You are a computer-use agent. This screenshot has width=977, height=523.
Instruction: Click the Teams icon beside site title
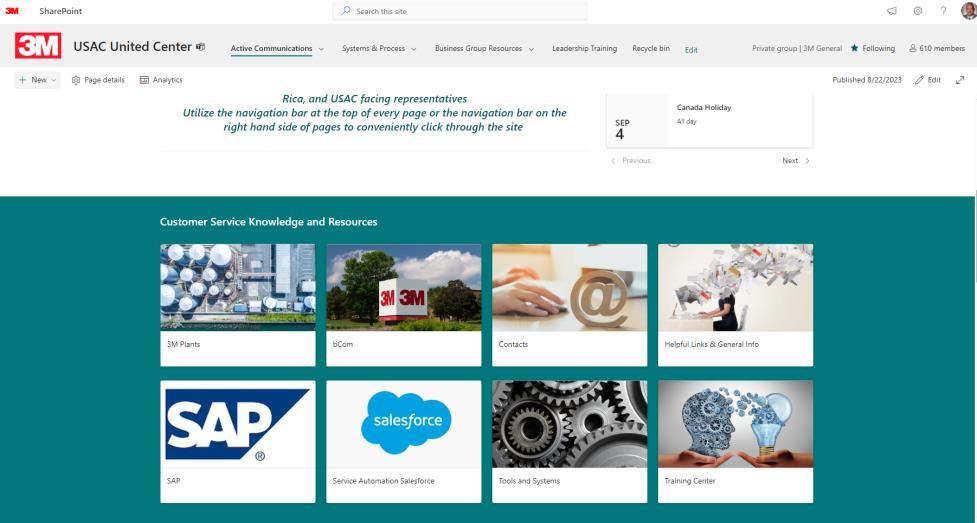201,47
